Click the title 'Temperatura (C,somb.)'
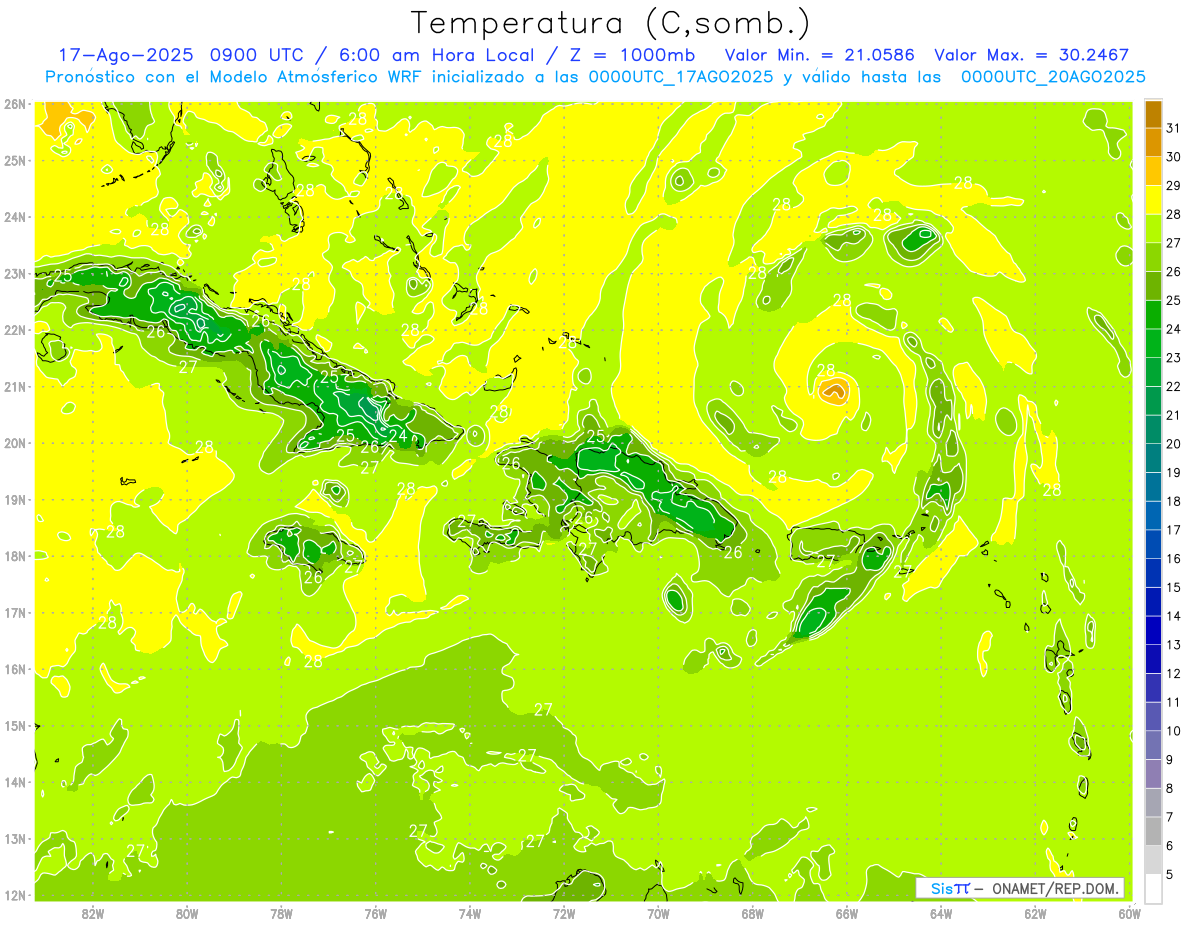This screenshot has width=1200, height=927. 611,23
